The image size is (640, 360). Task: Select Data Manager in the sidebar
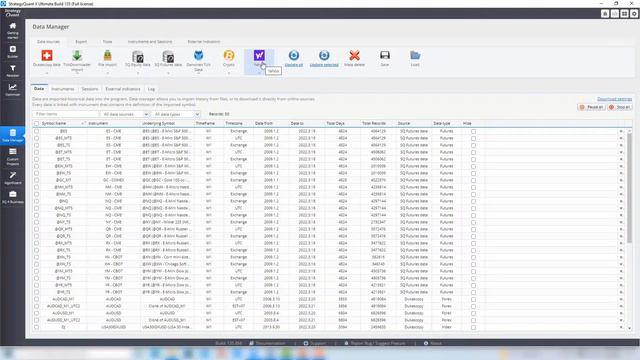click(x=13, y=135)
